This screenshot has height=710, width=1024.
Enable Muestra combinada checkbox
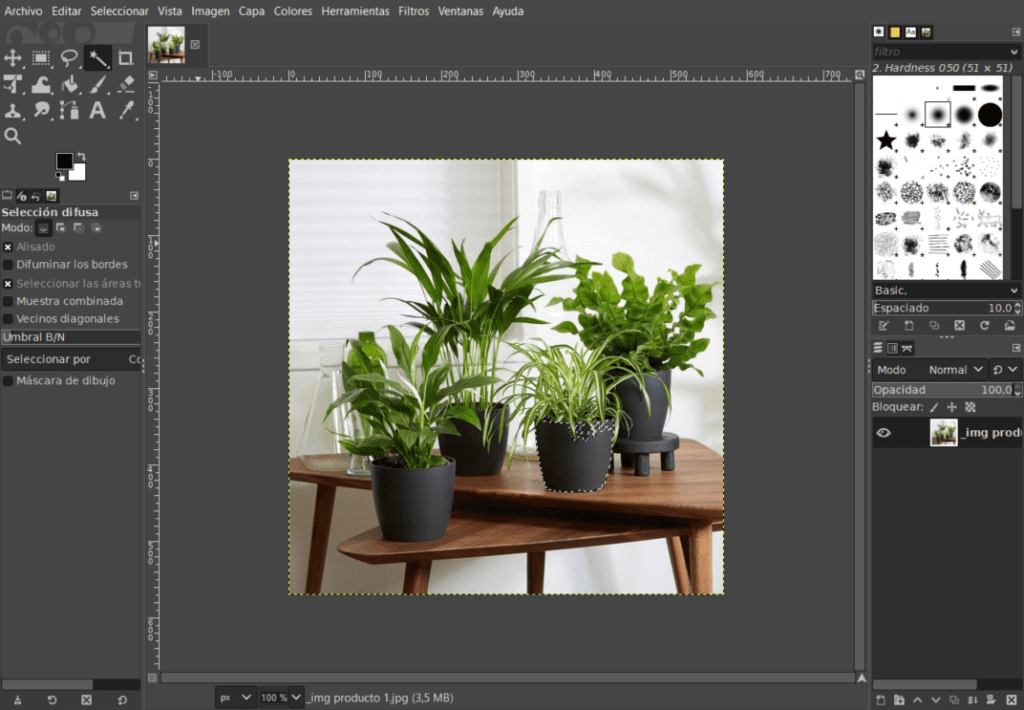point(8,301)
